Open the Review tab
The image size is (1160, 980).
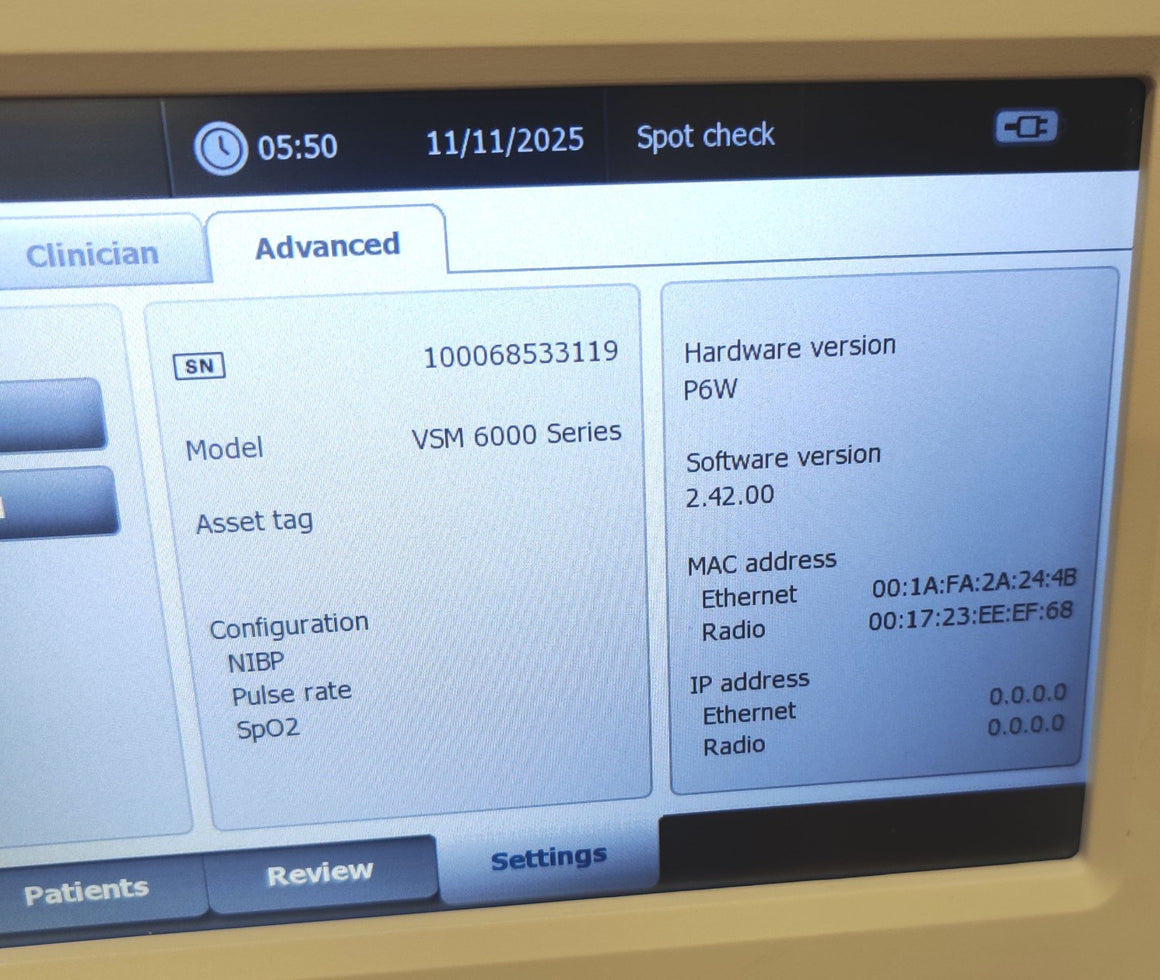(320, 873)
